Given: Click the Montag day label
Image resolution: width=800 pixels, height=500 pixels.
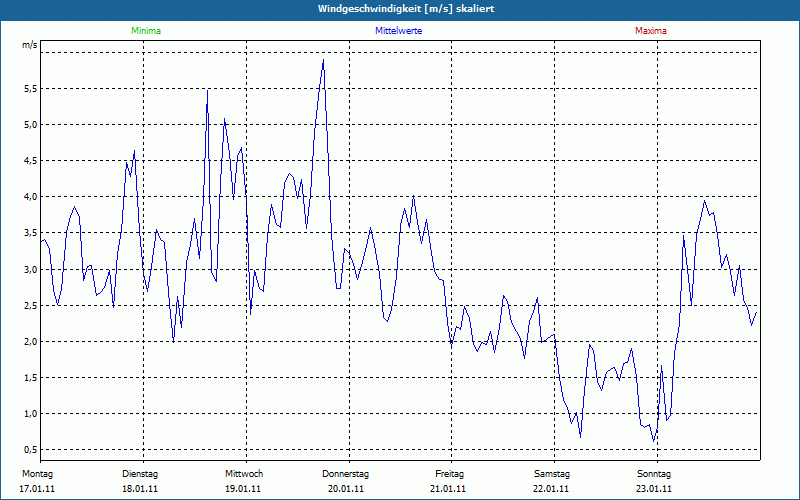Looking at the screenshot, I should pyautogui.click(x=37, y=474).
